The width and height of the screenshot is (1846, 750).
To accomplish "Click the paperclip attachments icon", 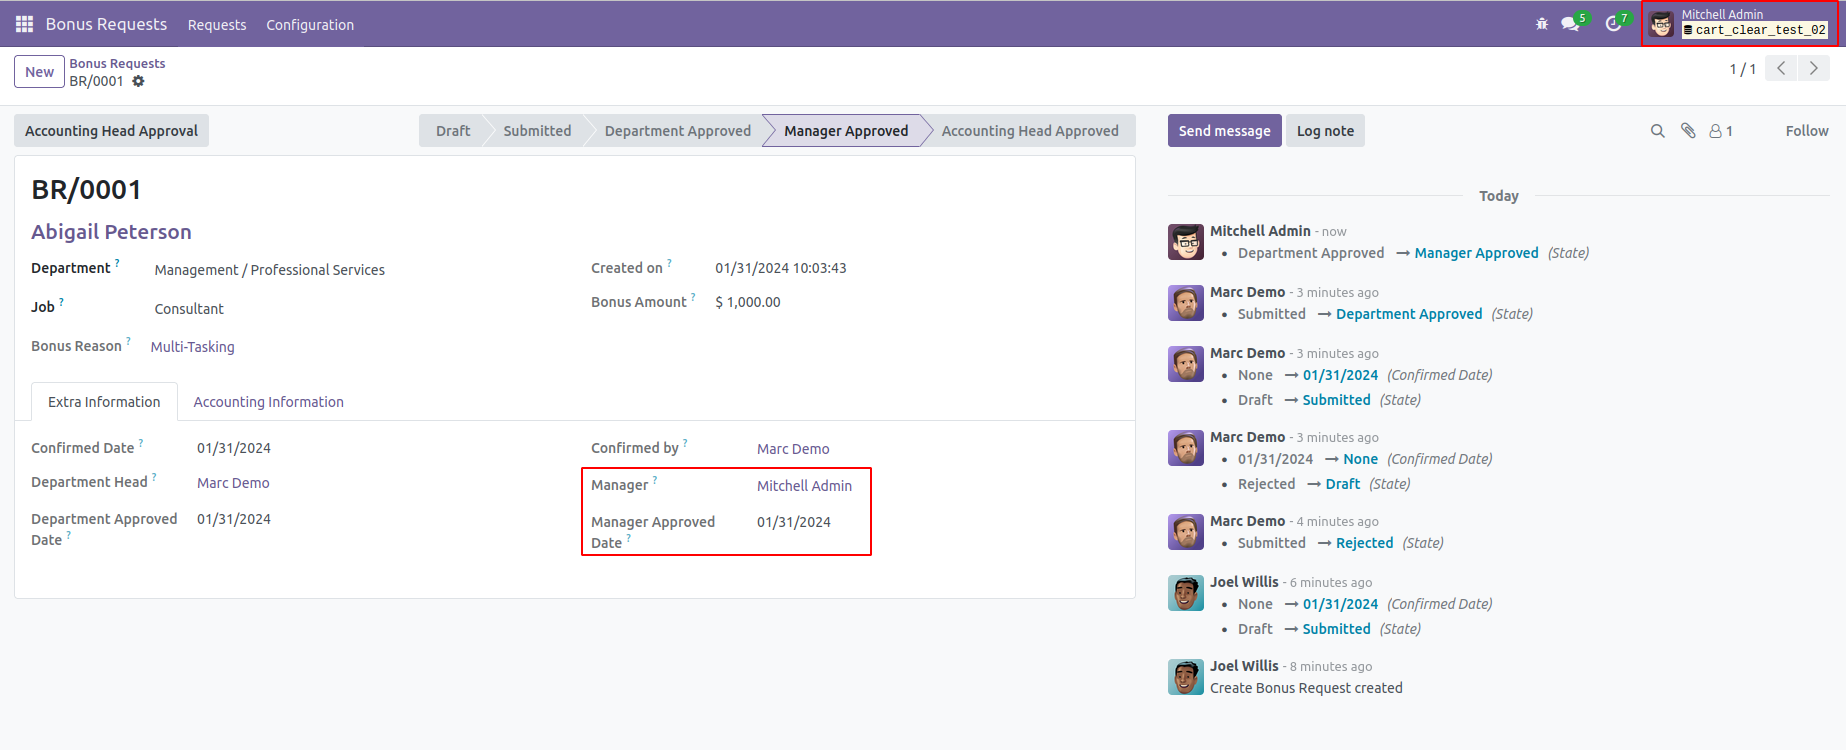I will pyautogui.click(x=1688, y=131).
